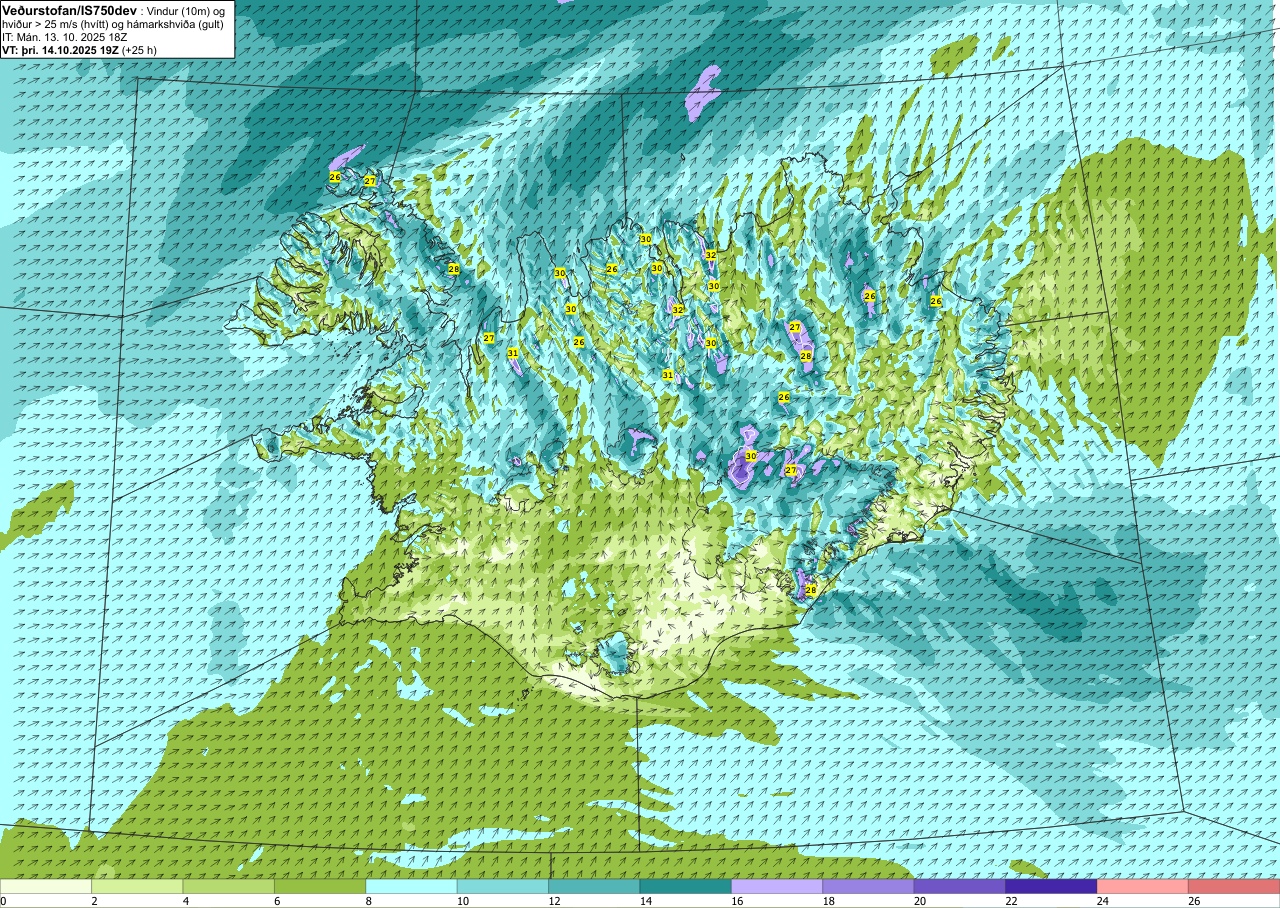This screenshot has width=1280, height=908.
Task: Pick the 10–12 m/s light teal legend swatch
Action: (503, 886)
